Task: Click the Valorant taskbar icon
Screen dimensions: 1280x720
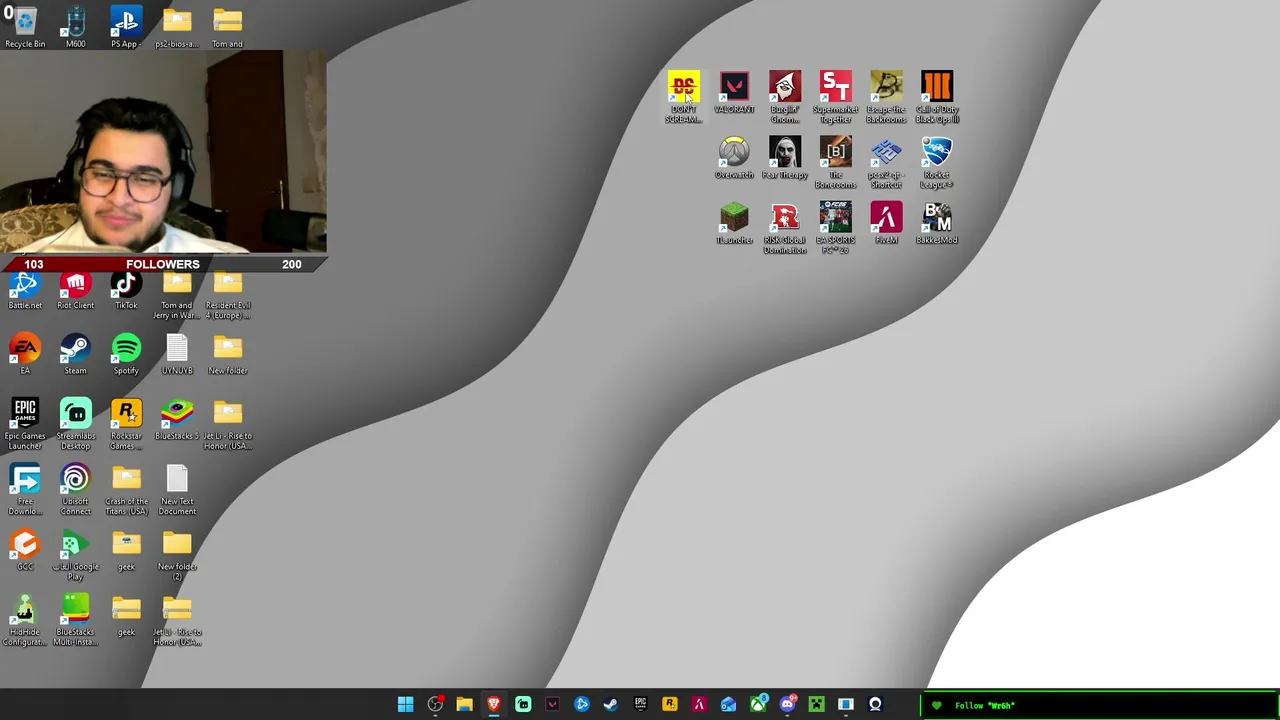Action: pos(552,705)
